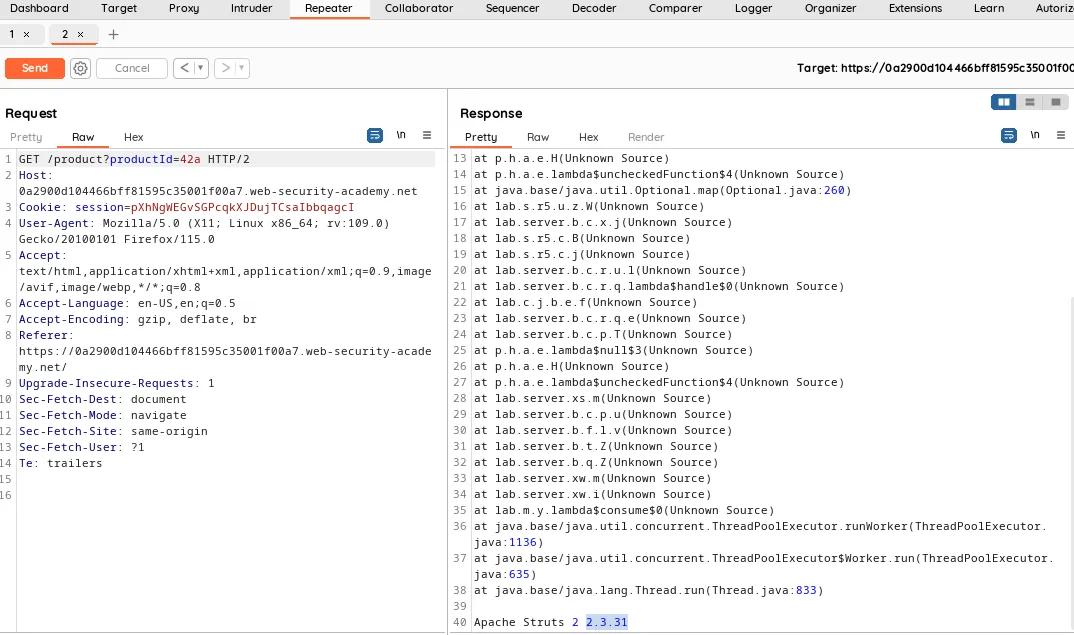Select Repeater sub-tab 2
Screen dimensions: 1074x635
pyautogui.click(x=65, y=34)
